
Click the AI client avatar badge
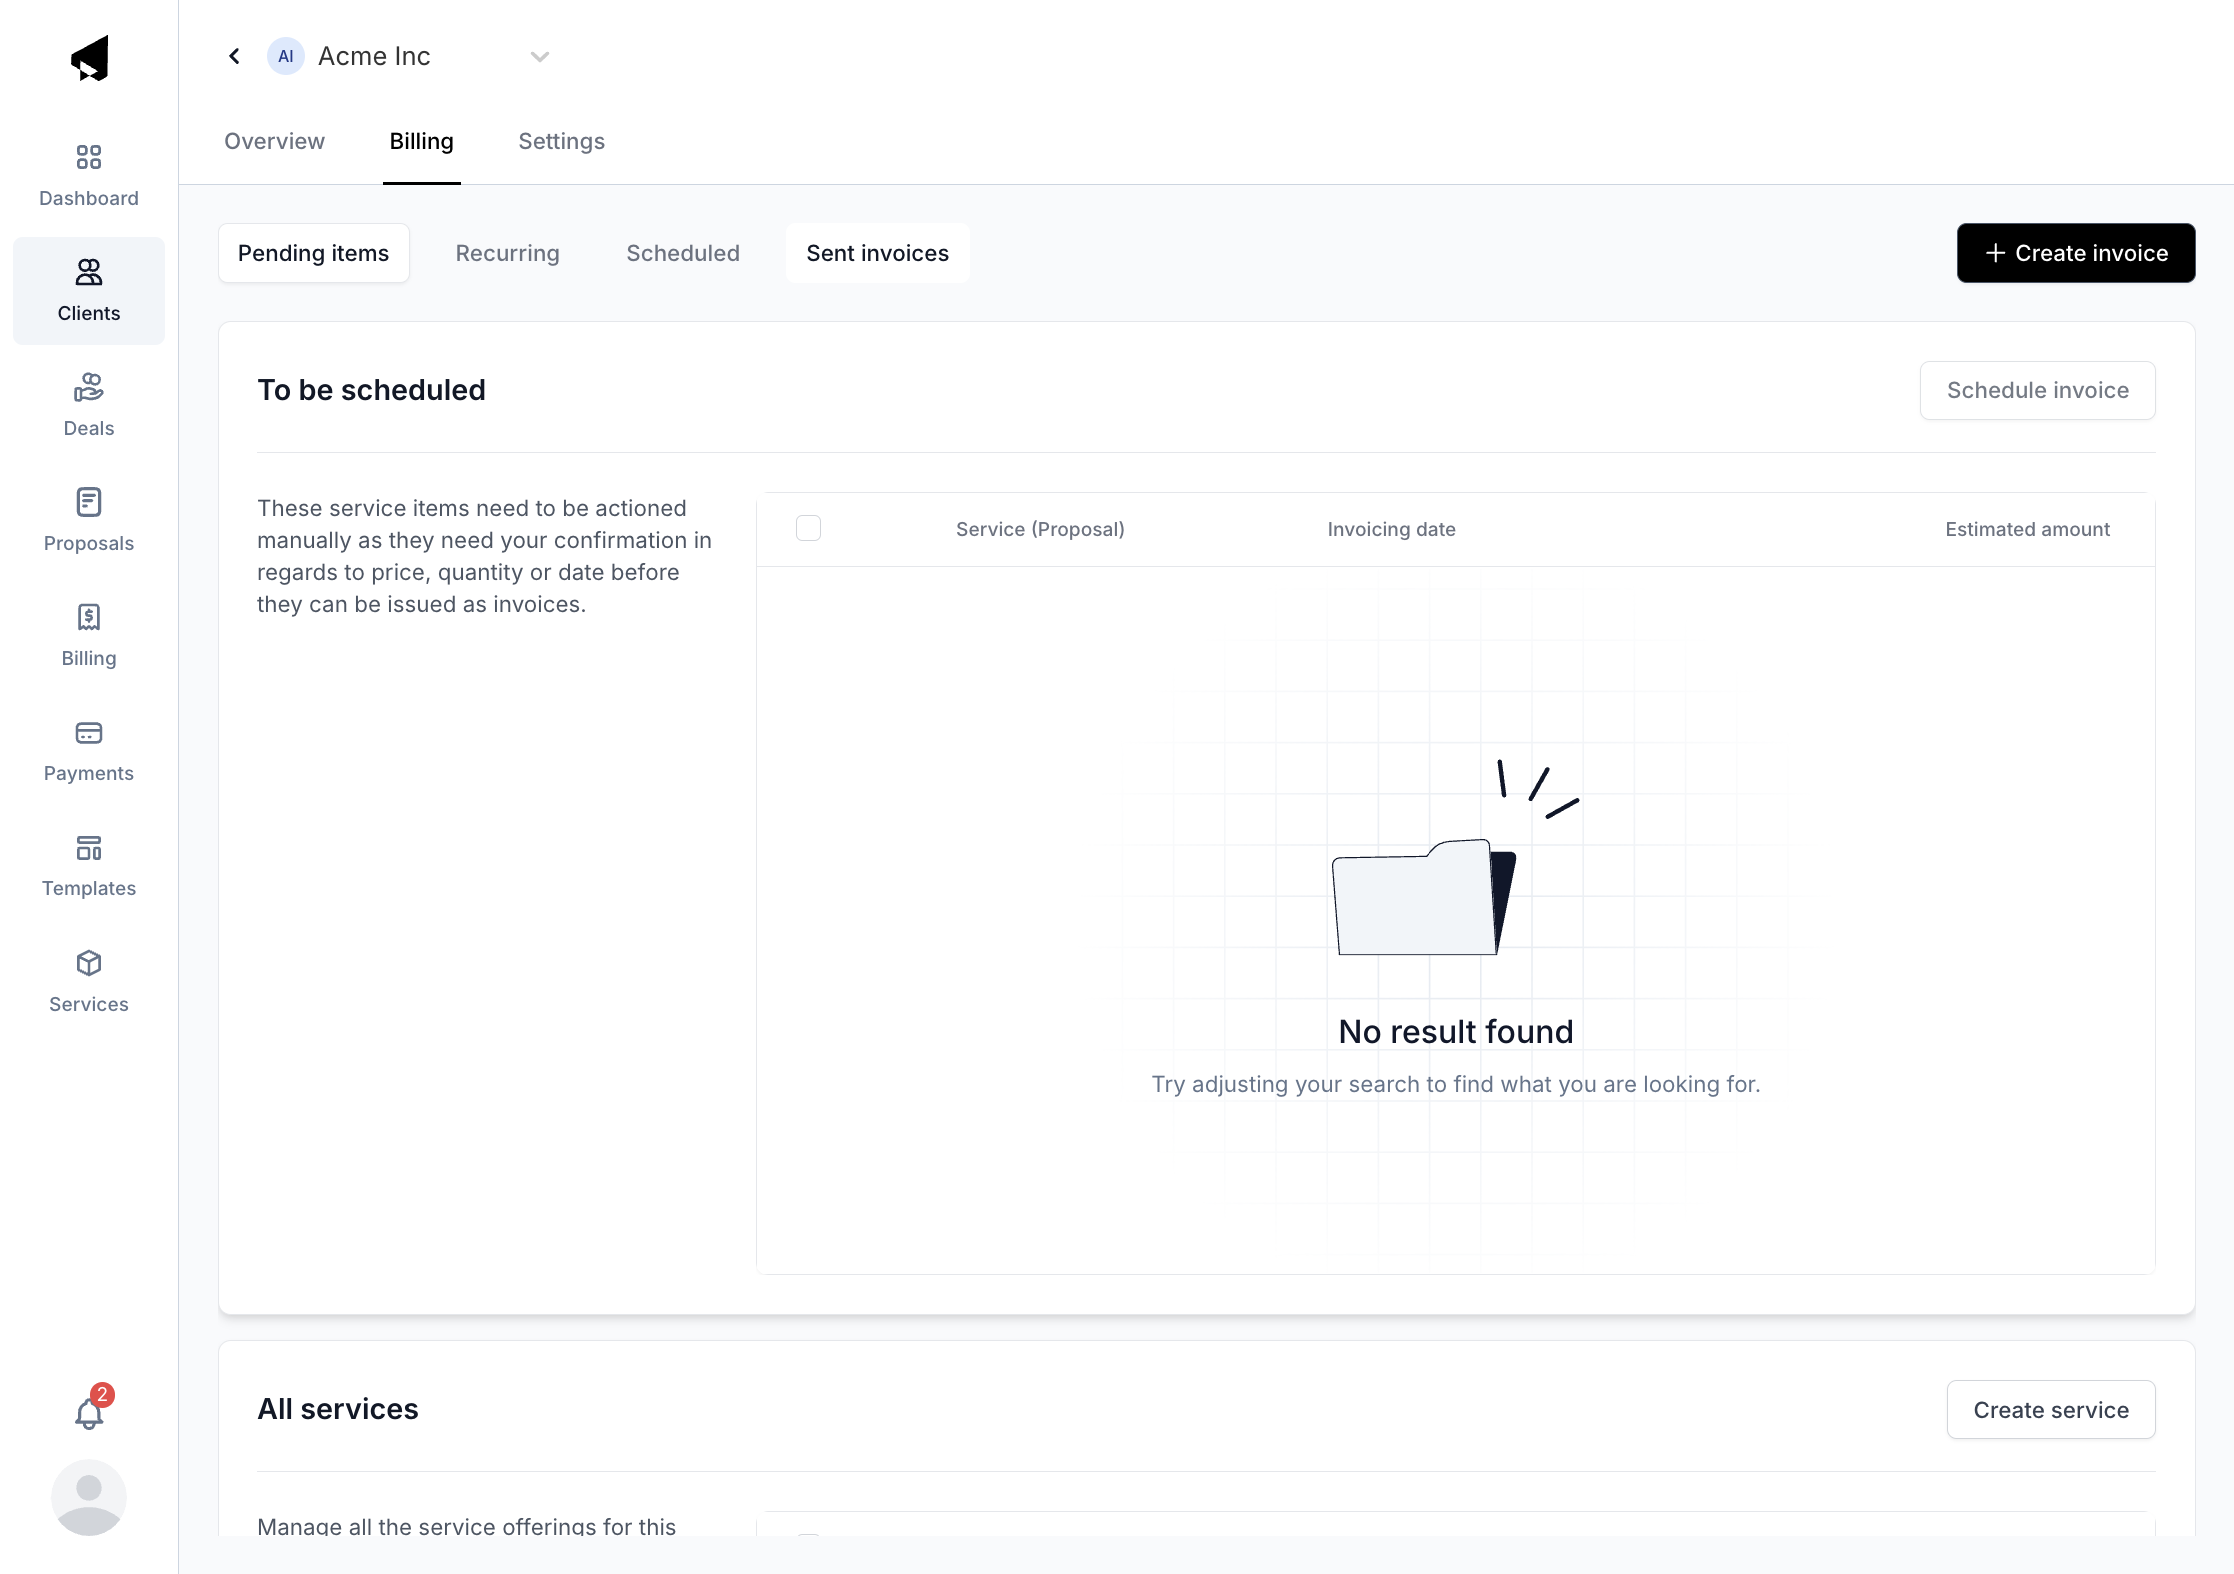pyautogui.click(x=286, y=56)
